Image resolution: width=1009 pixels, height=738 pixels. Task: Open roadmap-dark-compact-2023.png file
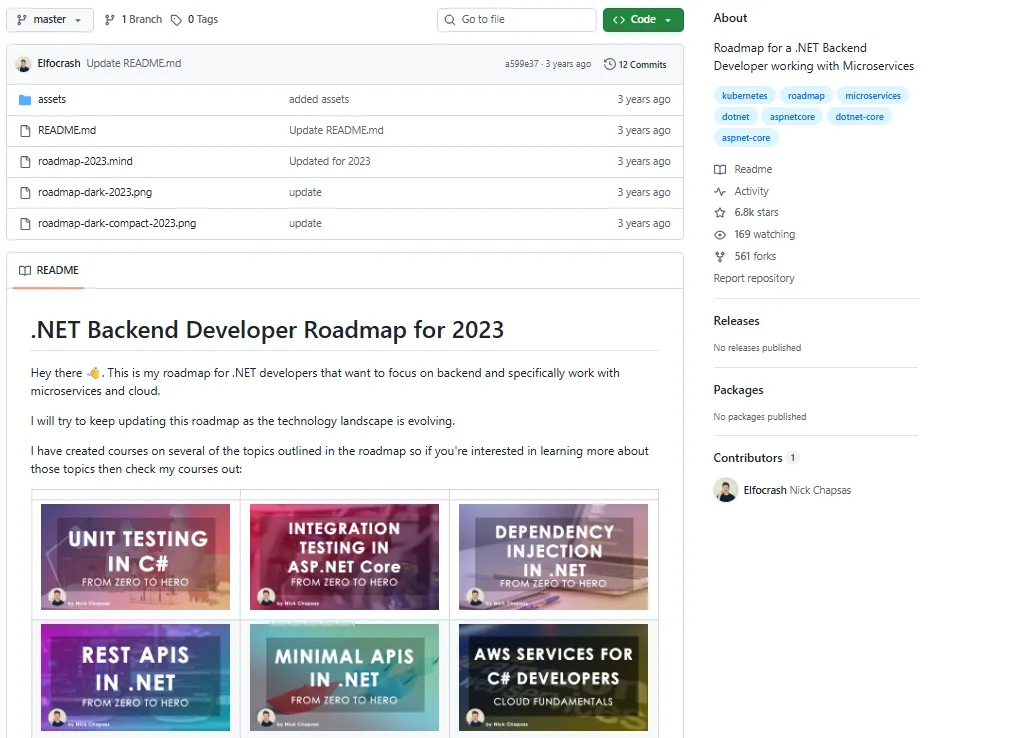click(117, 223)
